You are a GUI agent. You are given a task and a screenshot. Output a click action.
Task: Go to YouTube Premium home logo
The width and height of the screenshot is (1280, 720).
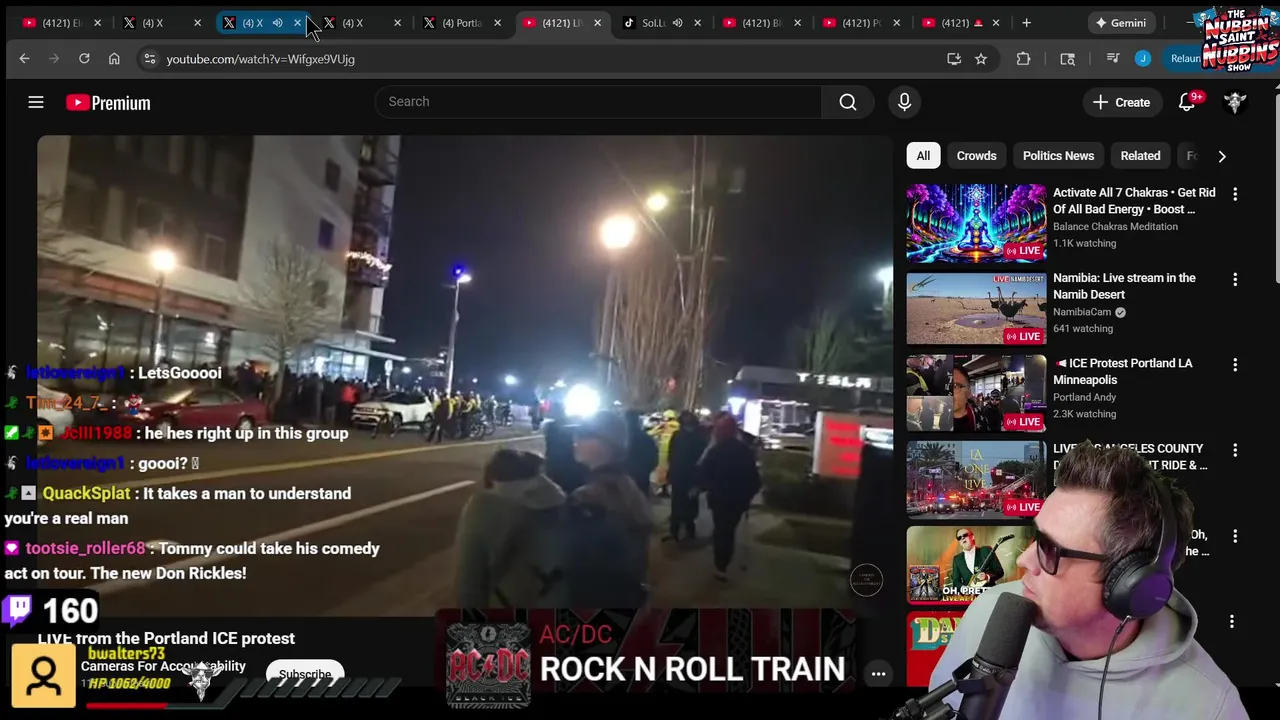108,102
